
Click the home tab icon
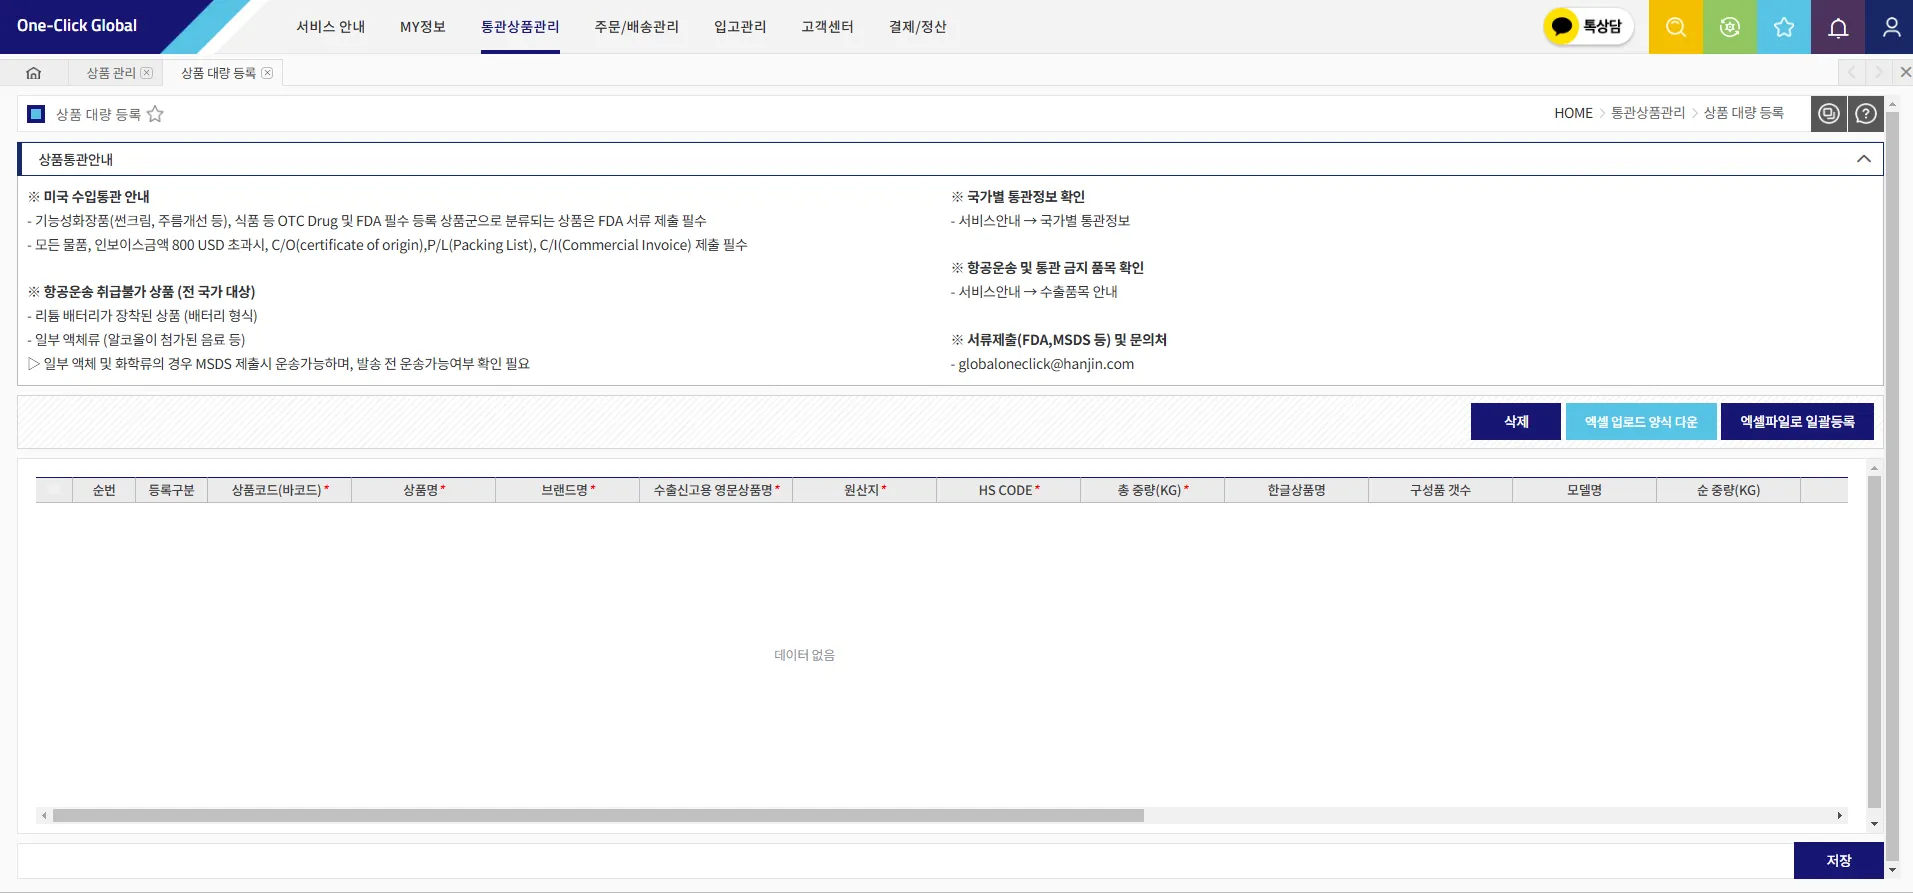[x=34, y=73]
